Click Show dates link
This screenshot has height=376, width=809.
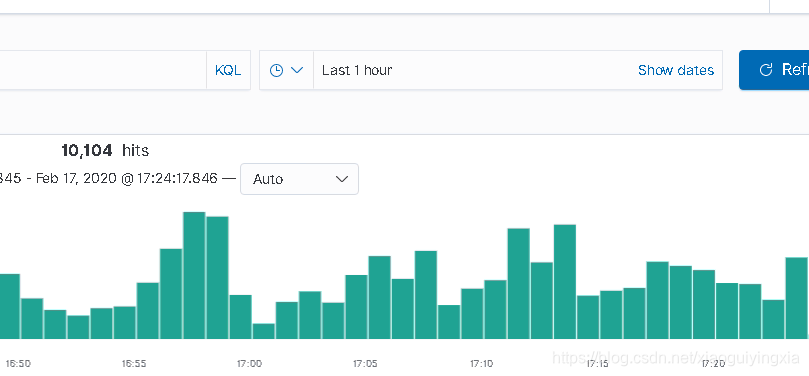(676, 70)
